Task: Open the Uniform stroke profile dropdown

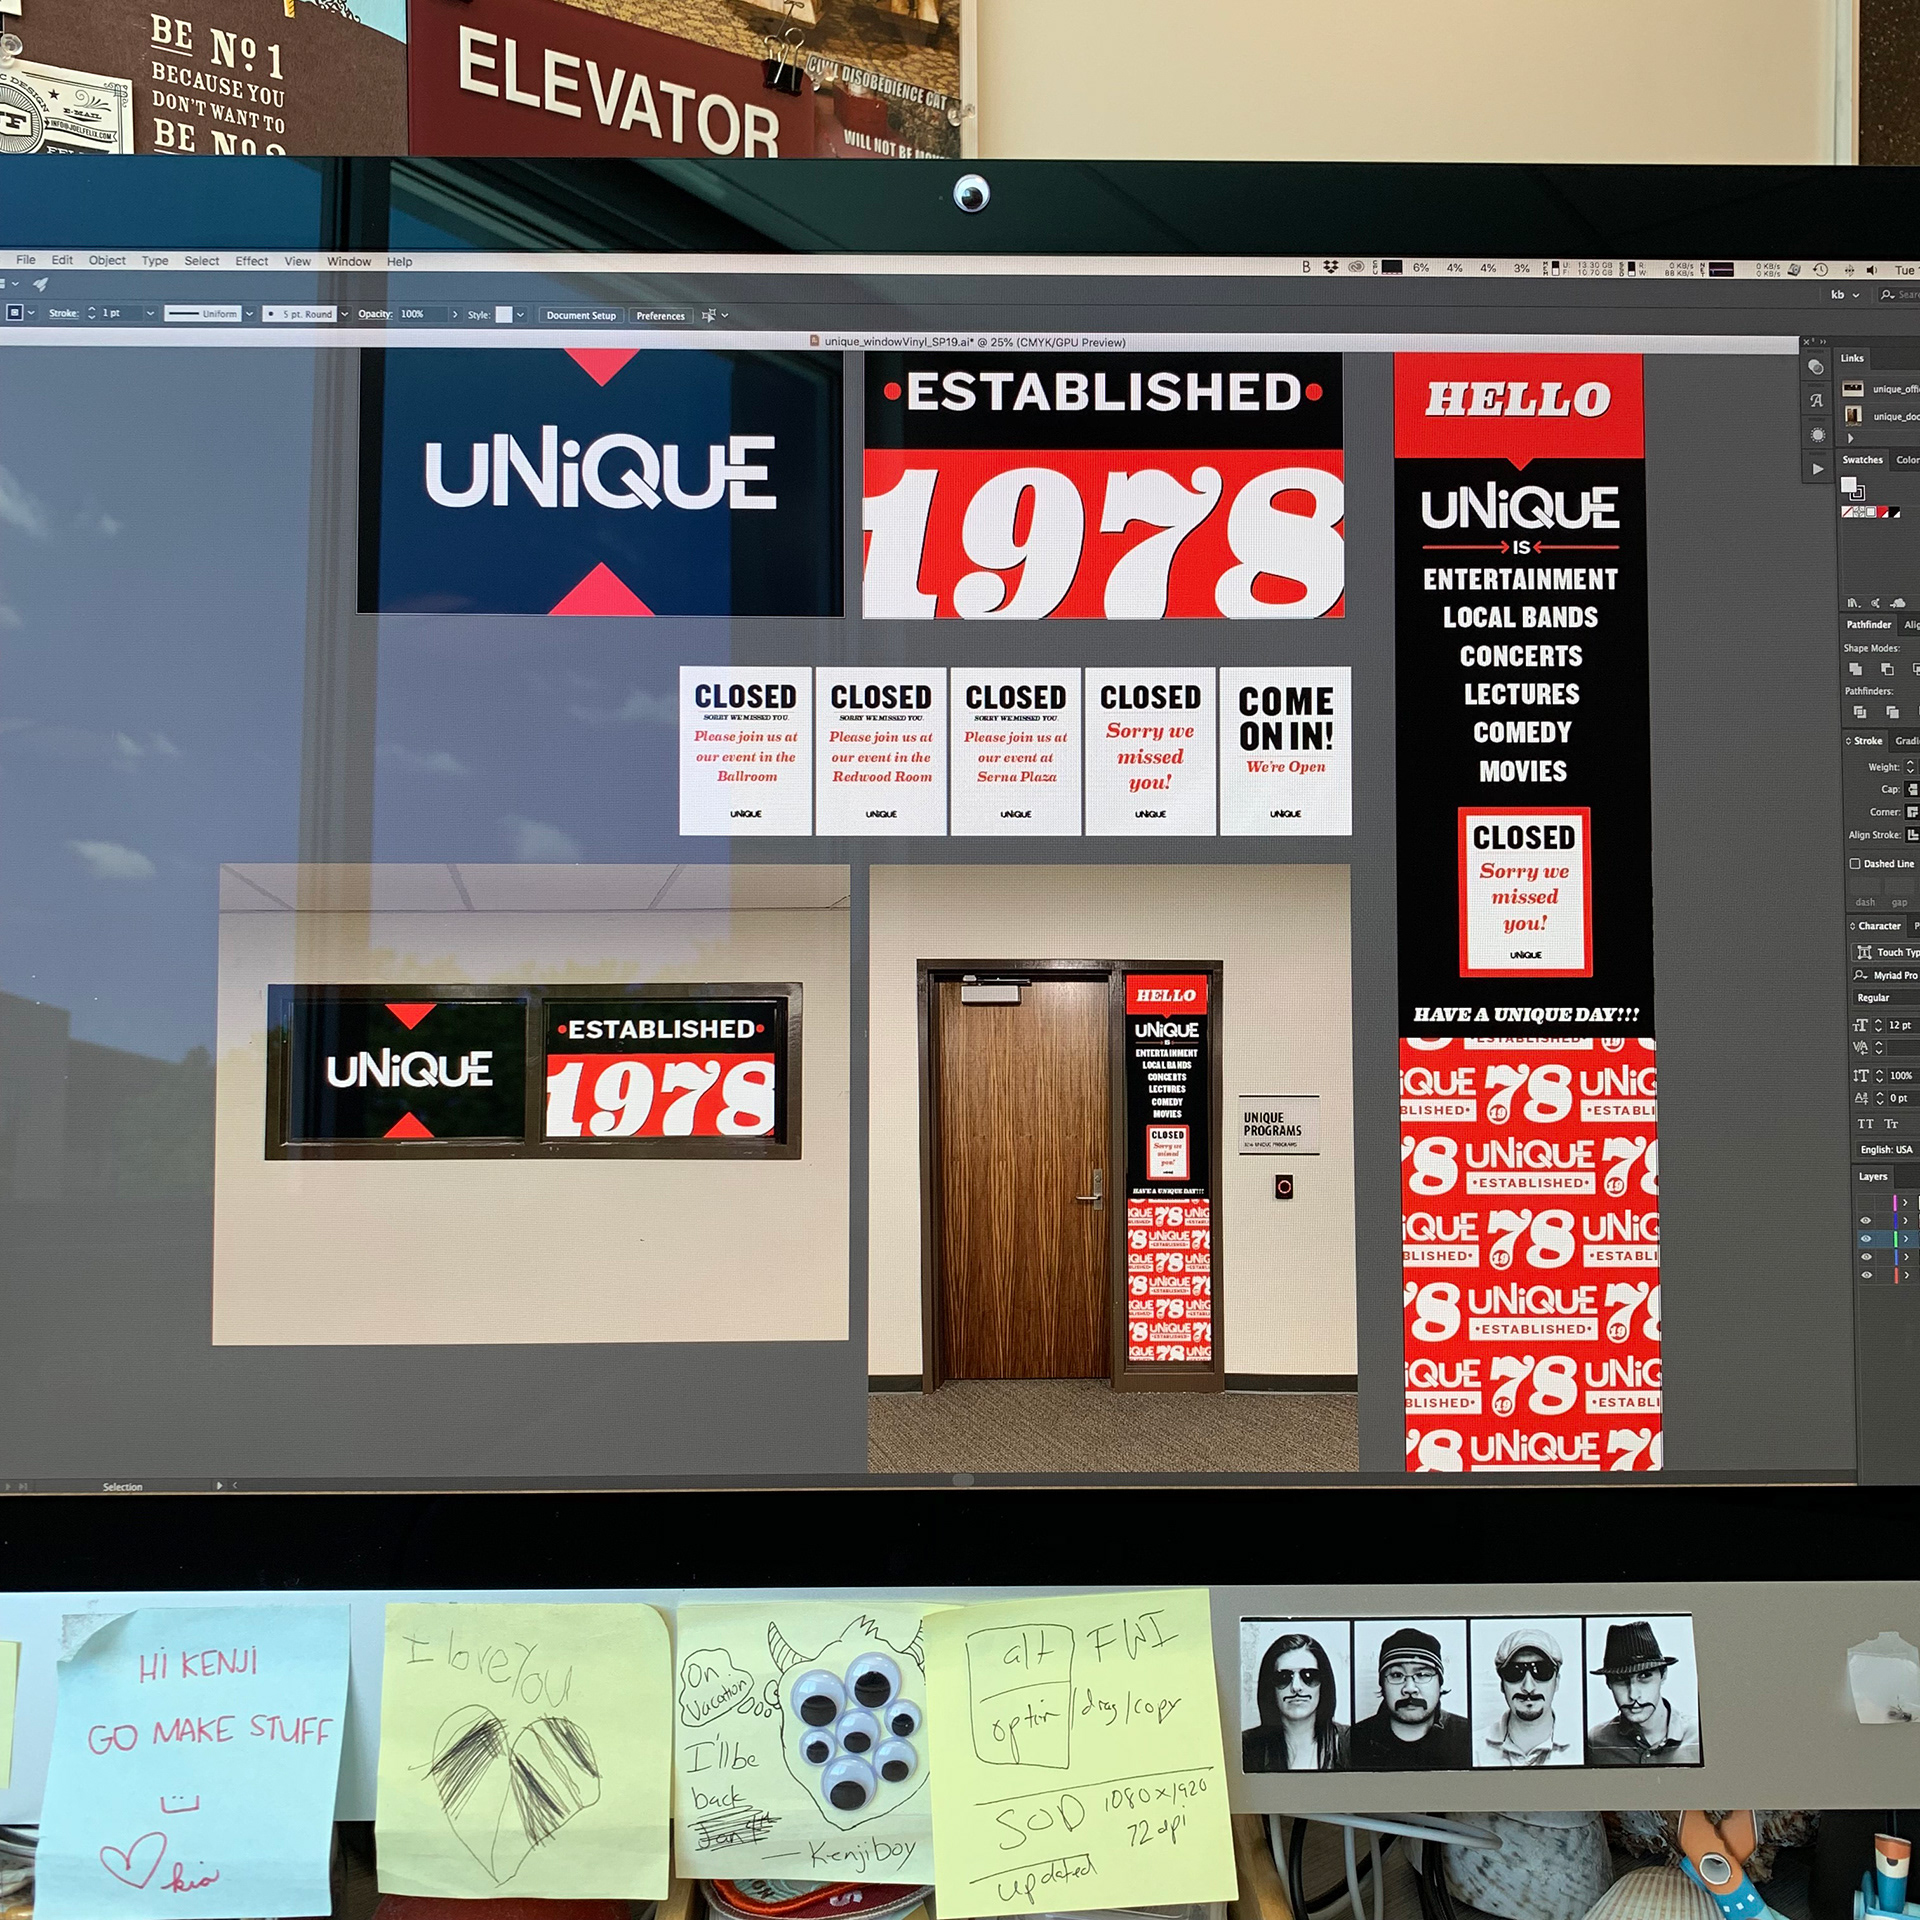Action: tap(249, 314)
